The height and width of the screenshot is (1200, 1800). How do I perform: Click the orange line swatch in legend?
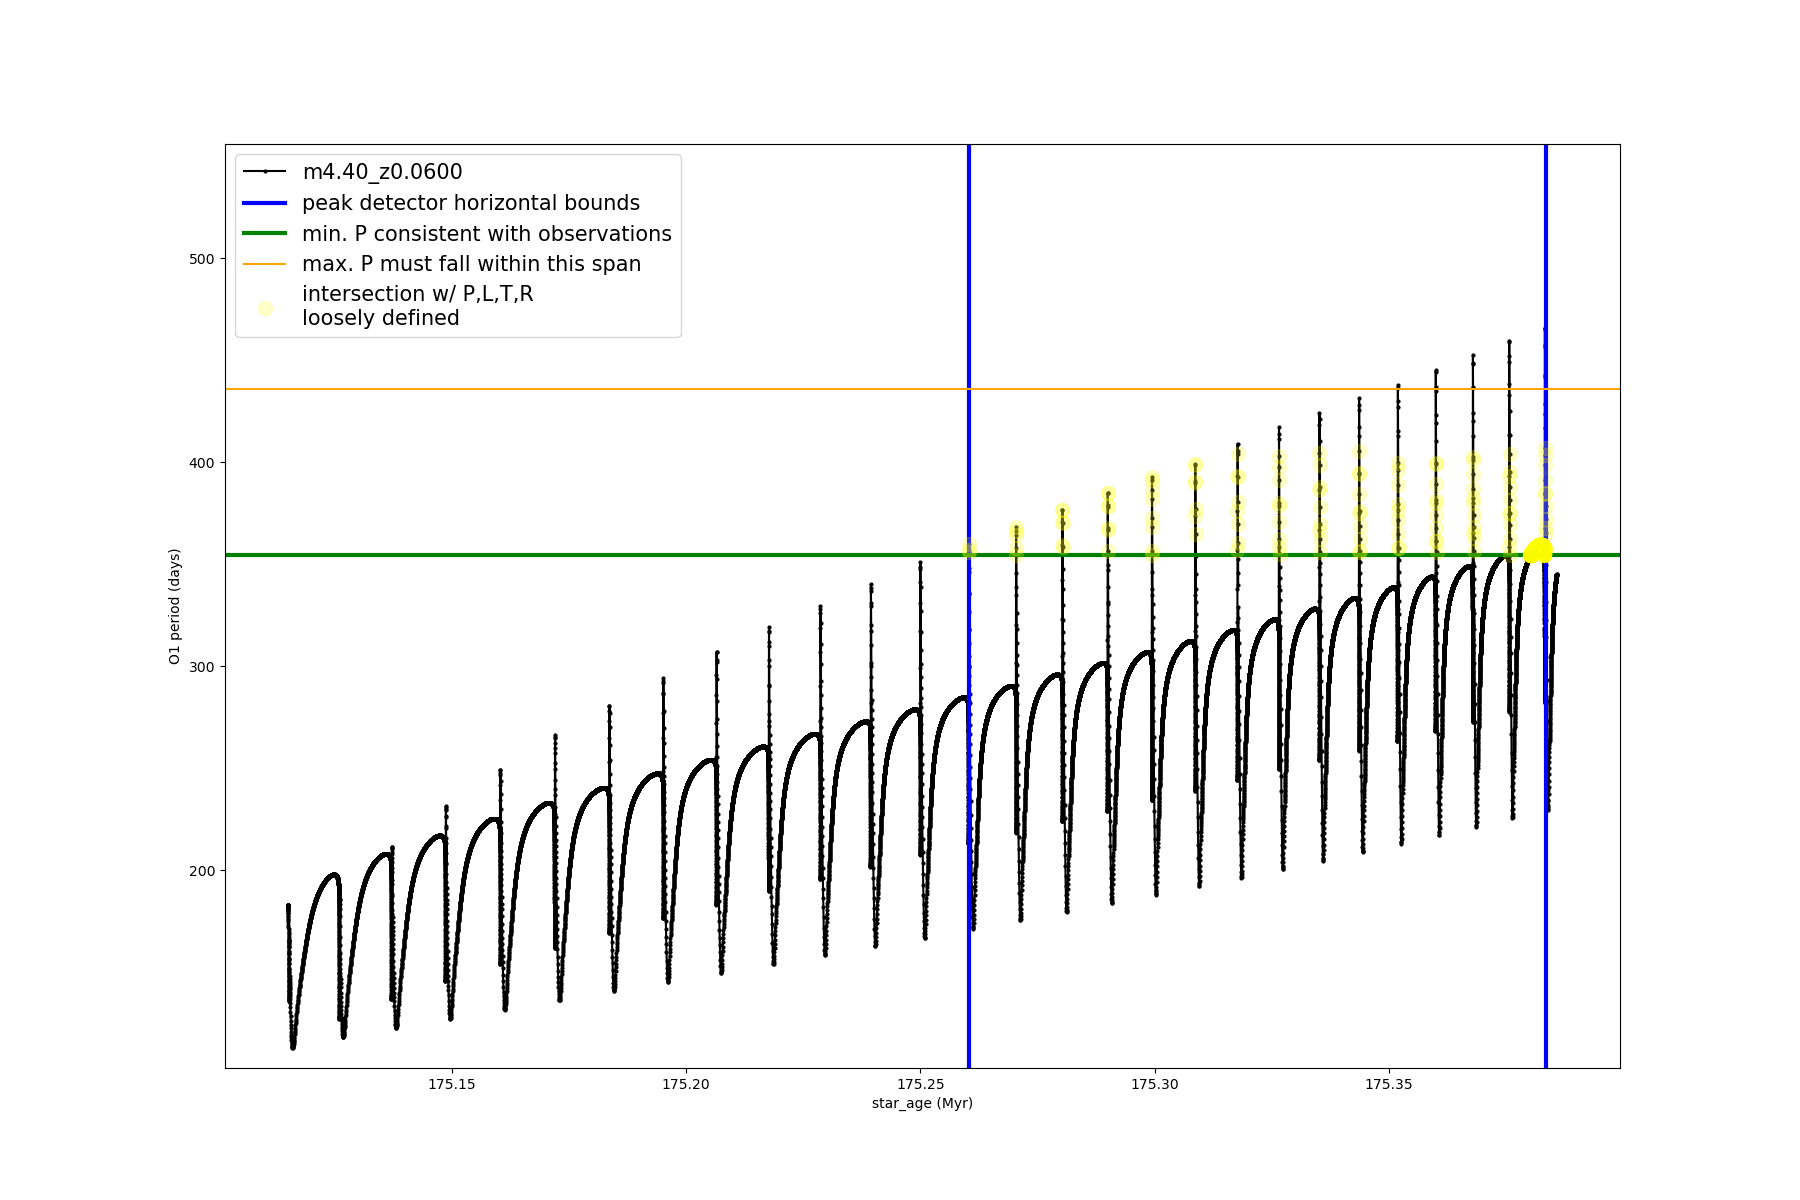265,264
